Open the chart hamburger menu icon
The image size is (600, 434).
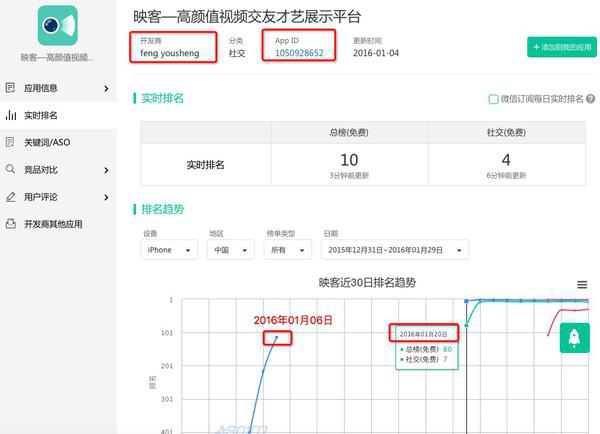coord(582,284)
